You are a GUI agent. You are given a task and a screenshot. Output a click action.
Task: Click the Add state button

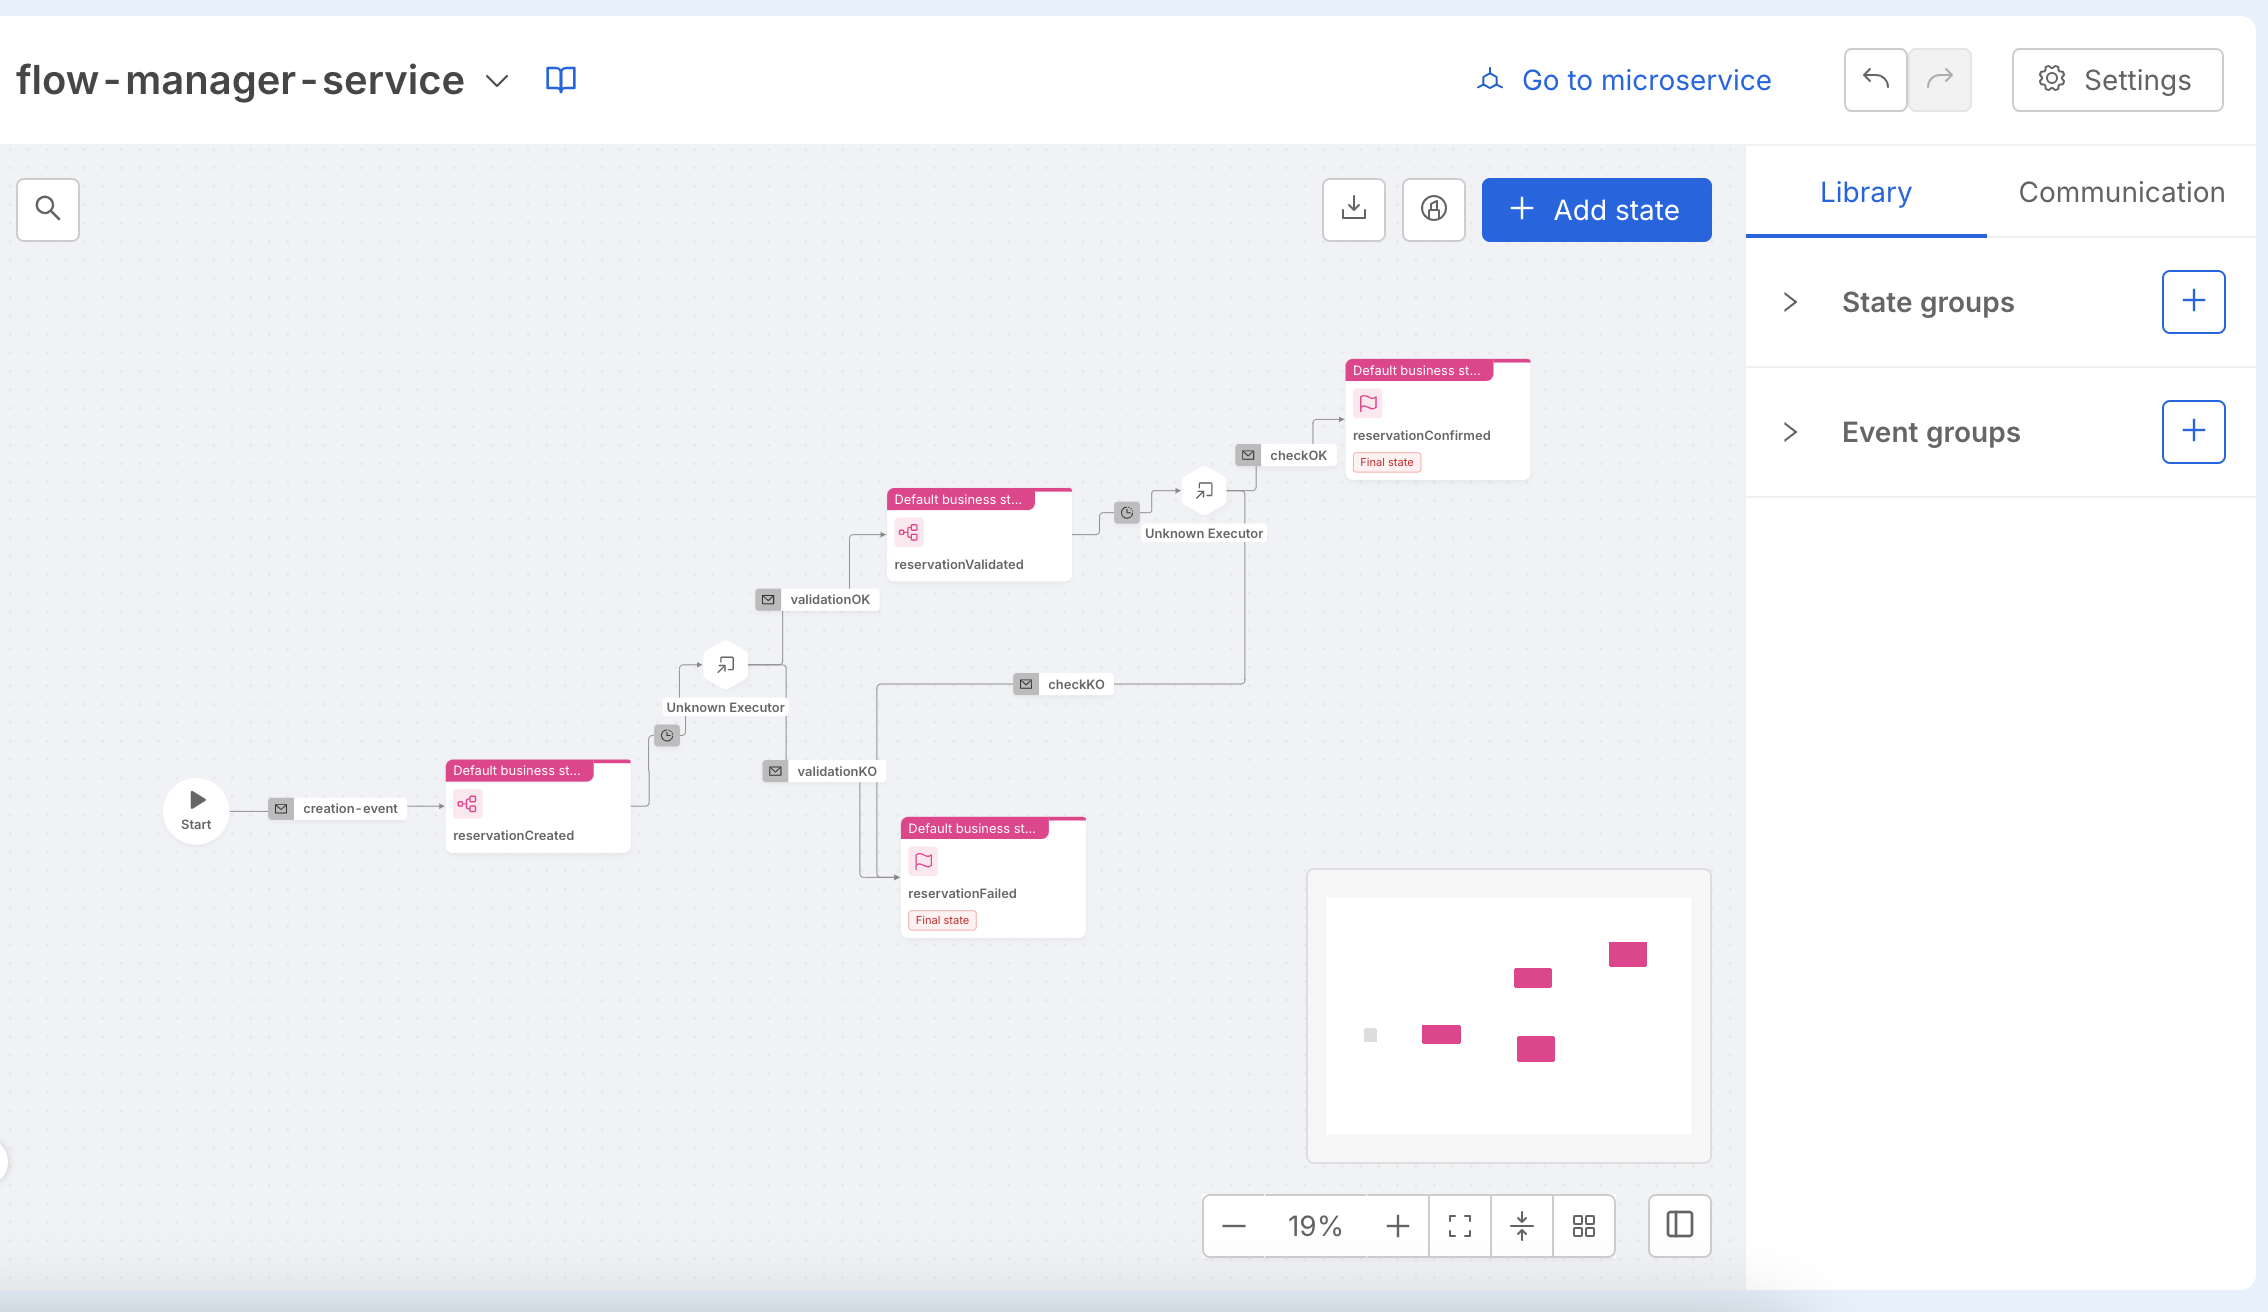click(x=1596, y=209)
